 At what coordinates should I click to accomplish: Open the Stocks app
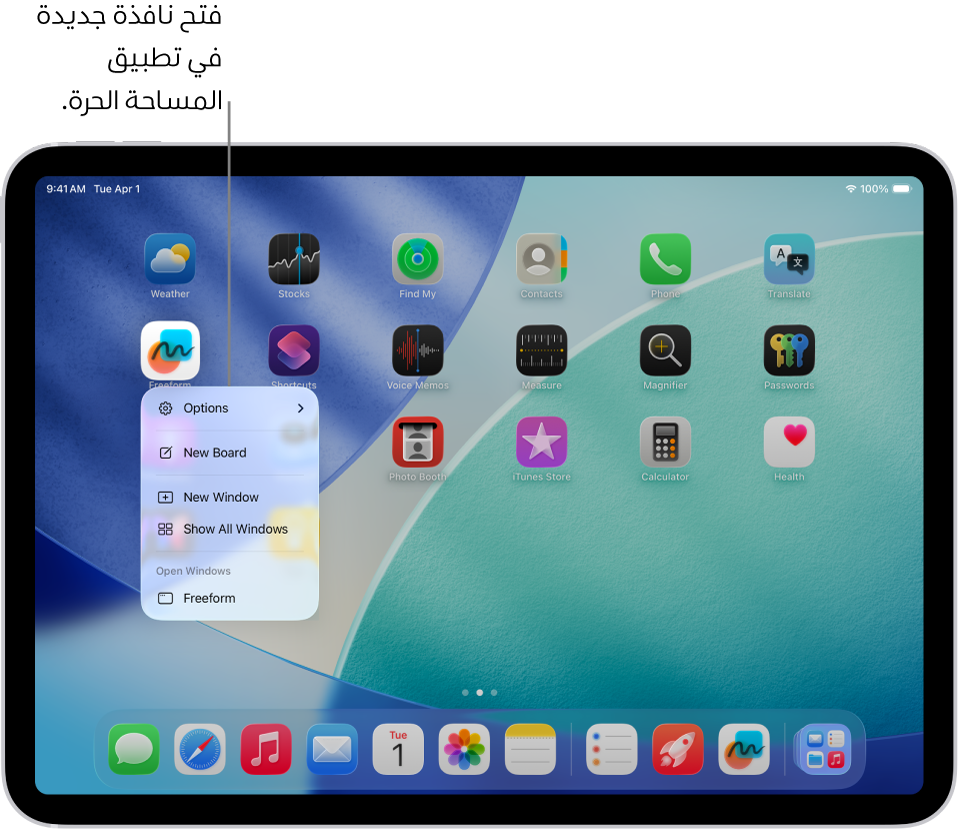click(x=293, y=257)
